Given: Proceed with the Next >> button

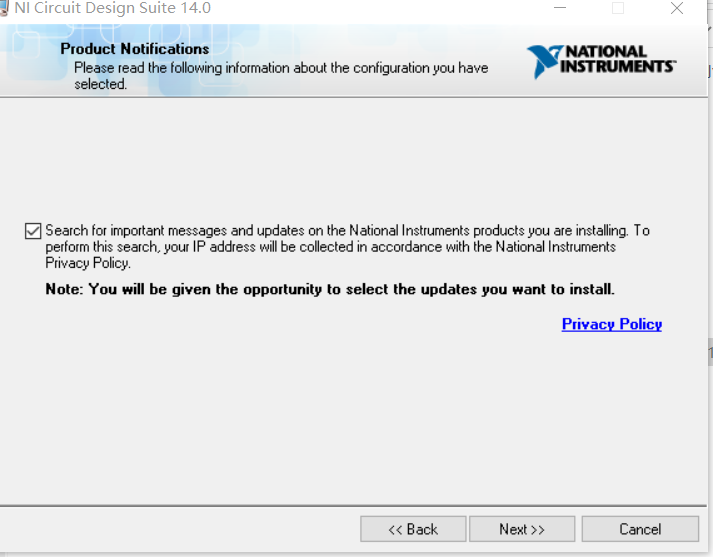Looking at the screenshot, I should [x=522, y=529].
